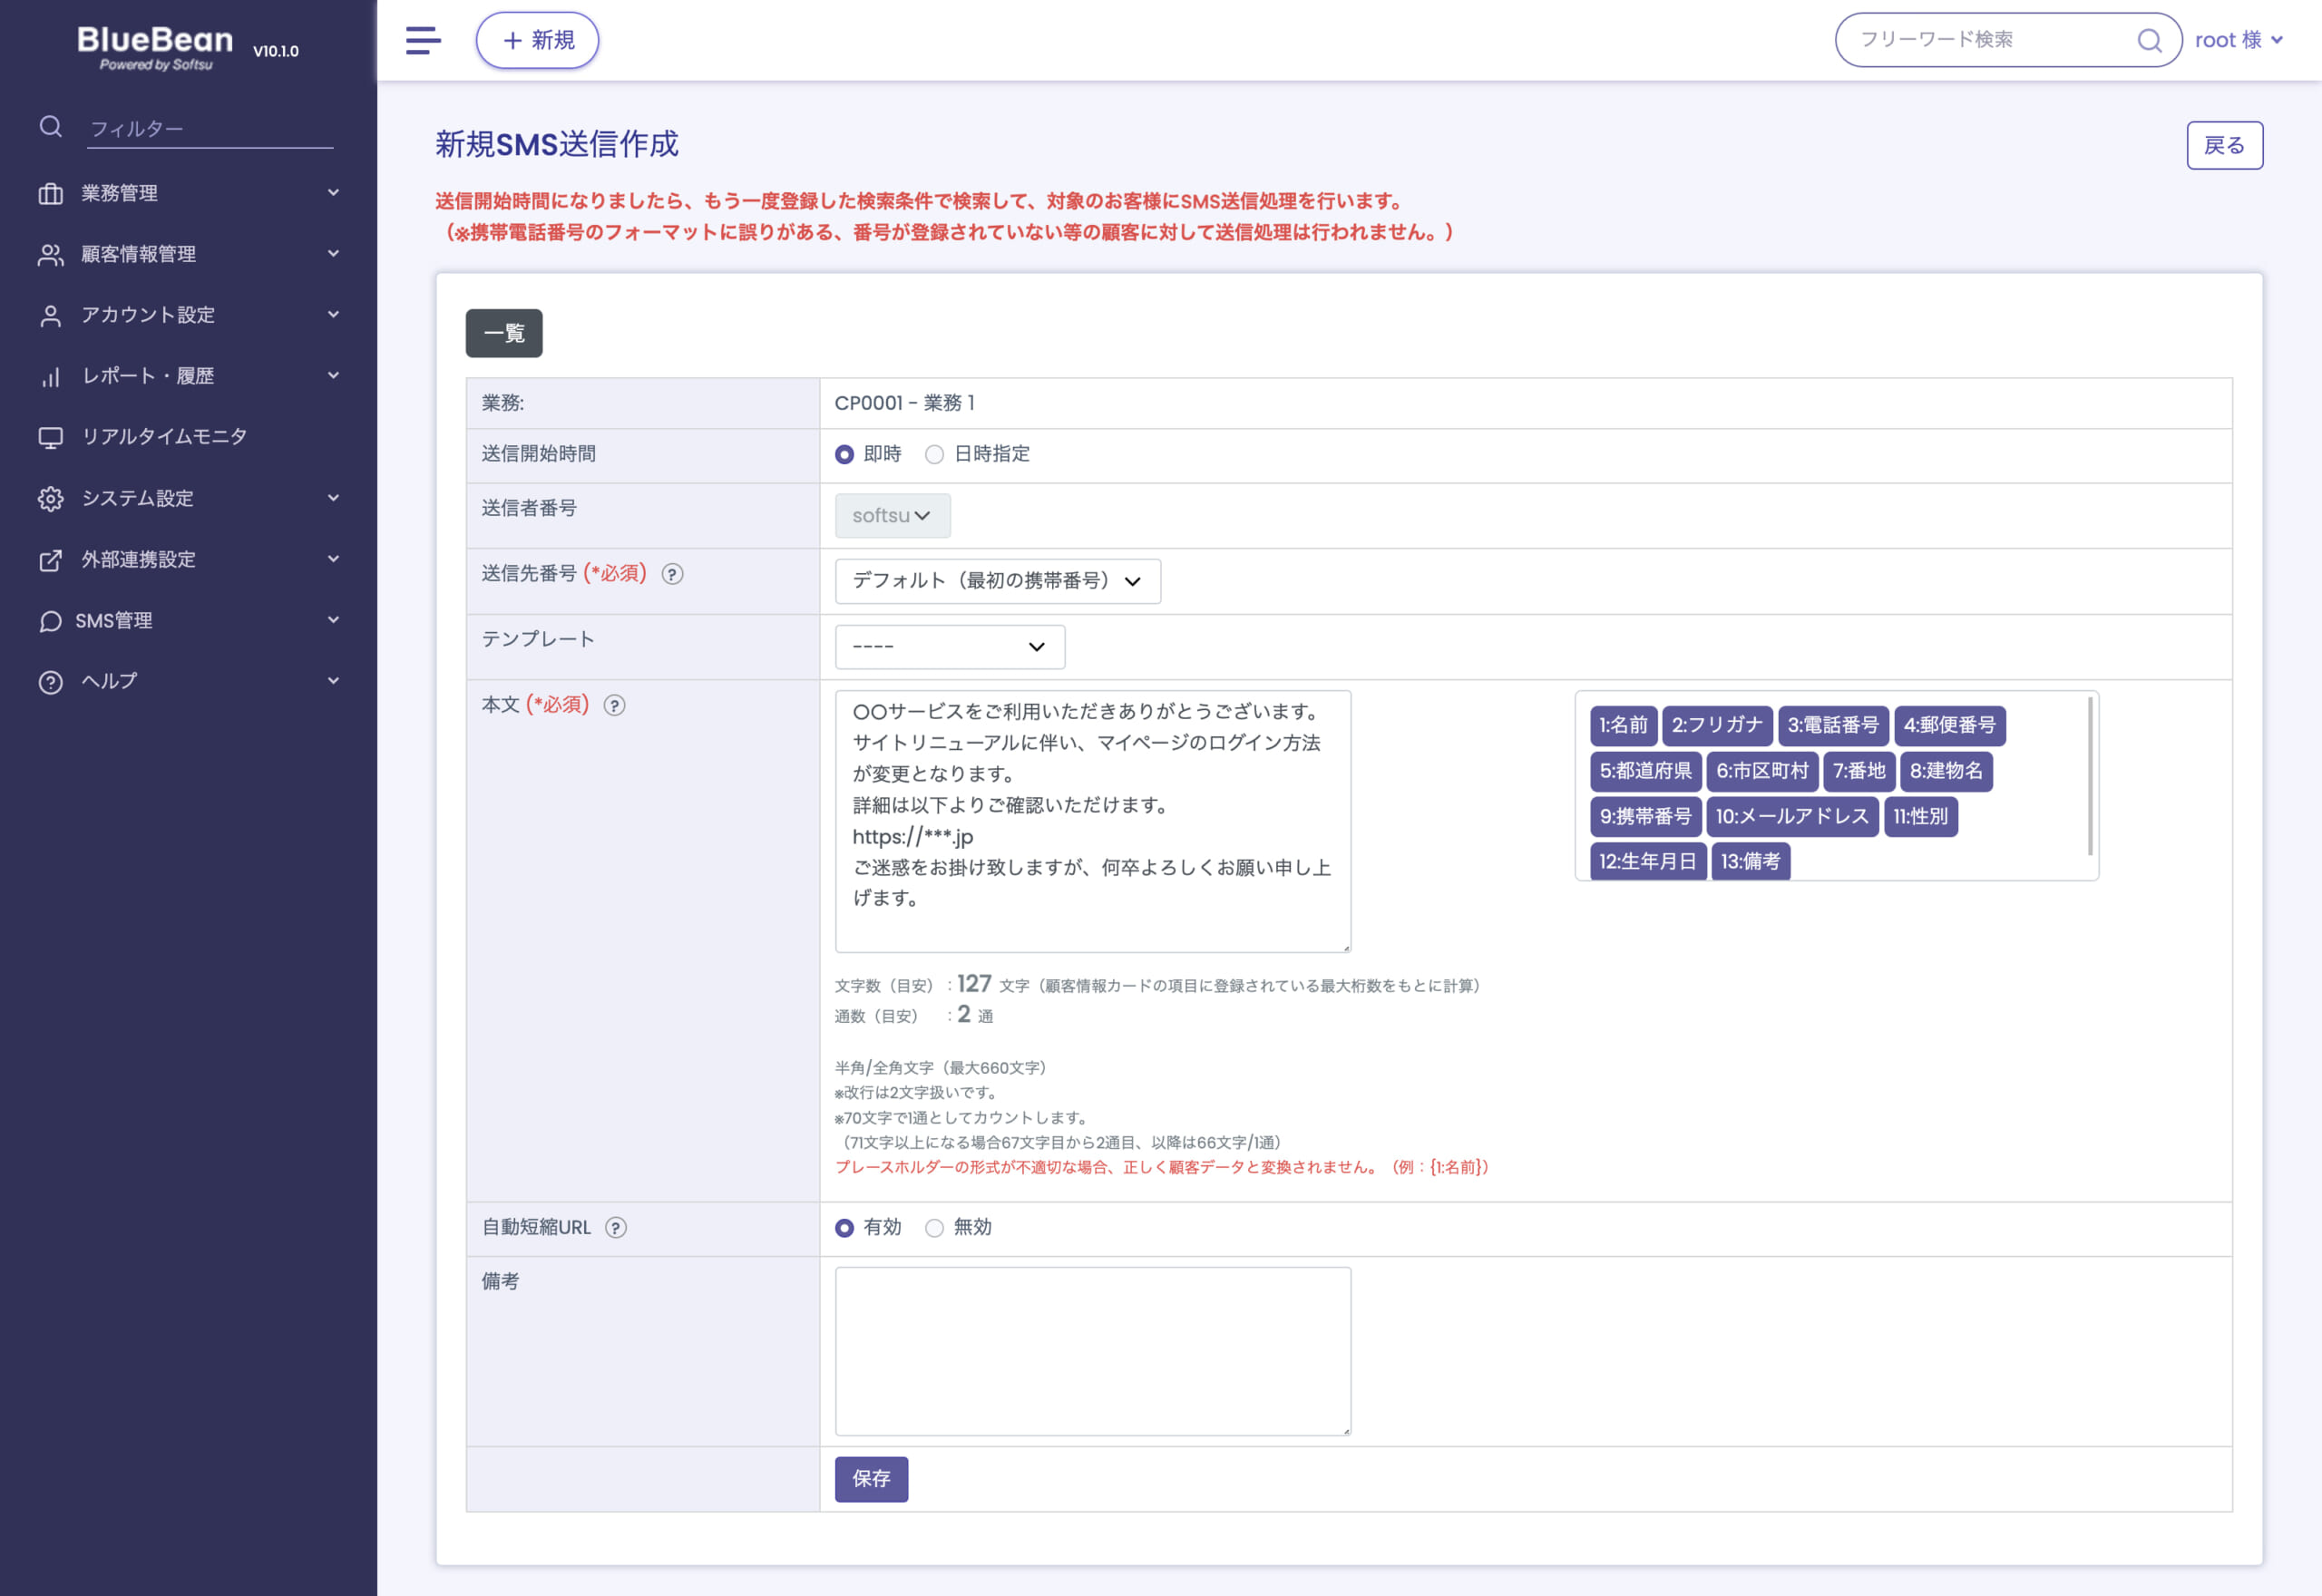The image size is (2322, 1596).
Task: Disable auto short URL with 無効
Action: (x=934, y=1228)
